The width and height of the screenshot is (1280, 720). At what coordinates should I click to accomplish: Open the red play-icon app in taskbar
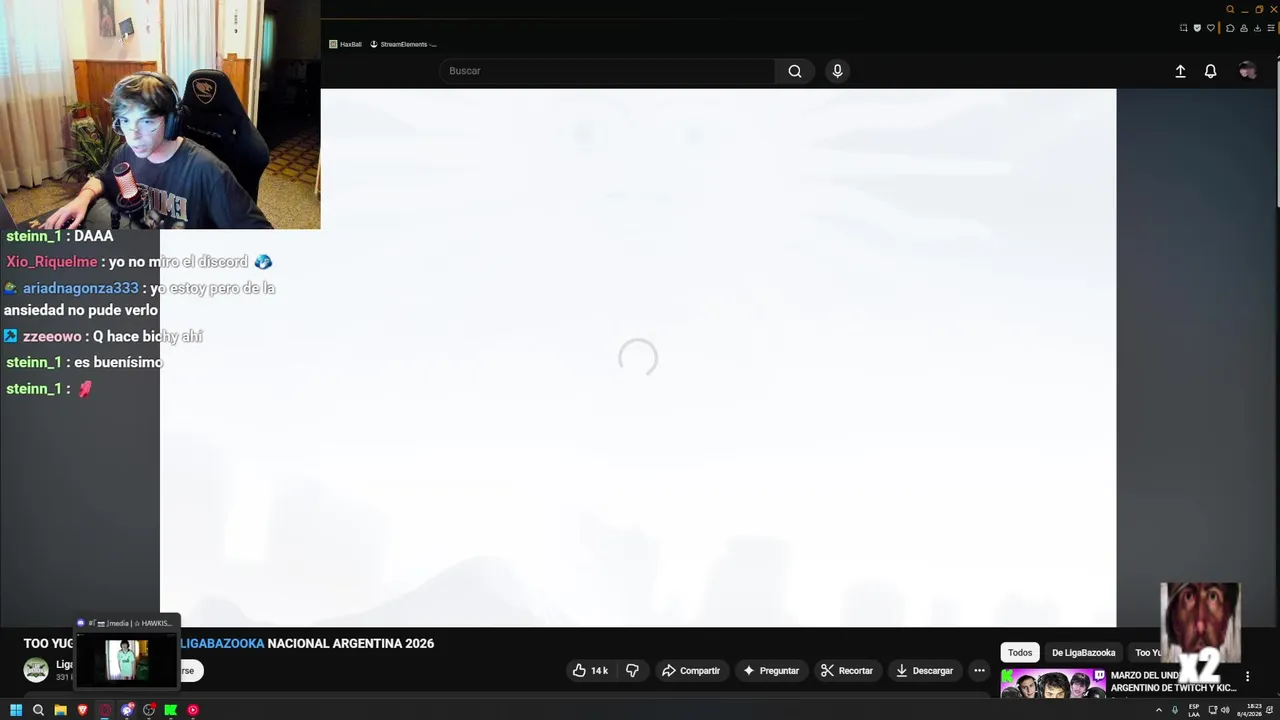click(x=193, y=710)
